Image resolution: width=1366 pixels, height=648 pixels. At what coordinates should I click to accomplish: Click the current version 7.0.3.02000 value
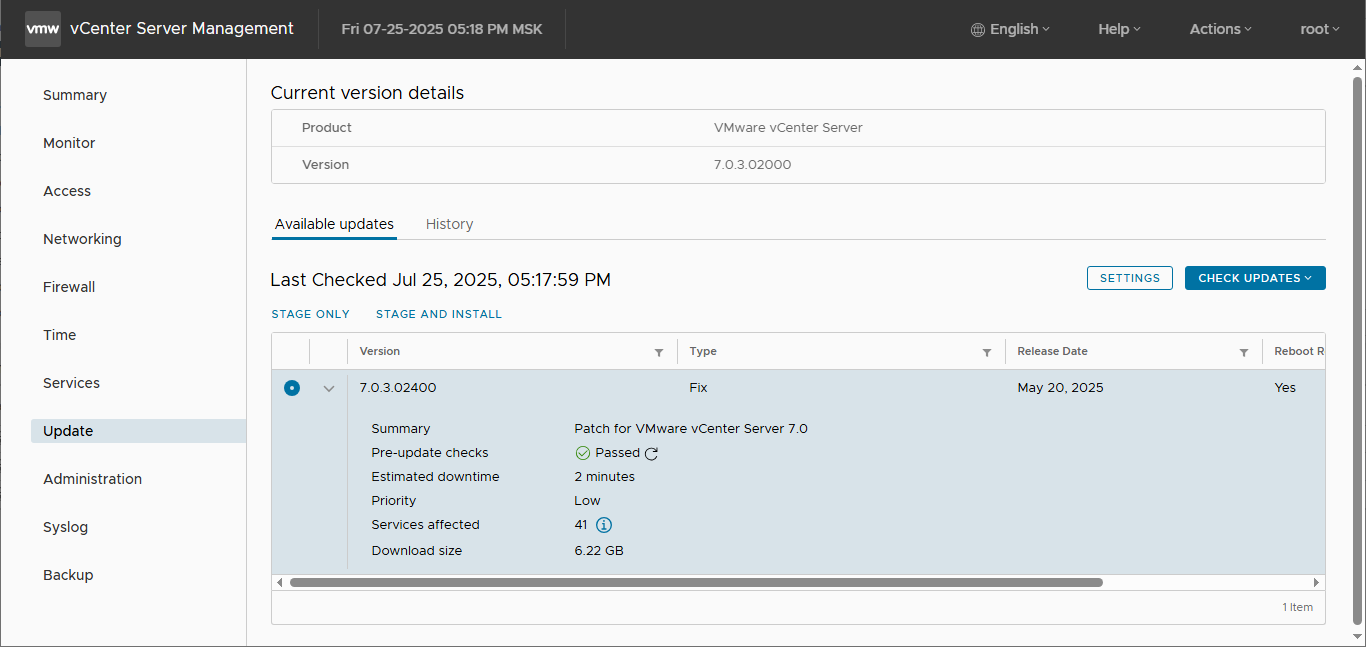752,165
